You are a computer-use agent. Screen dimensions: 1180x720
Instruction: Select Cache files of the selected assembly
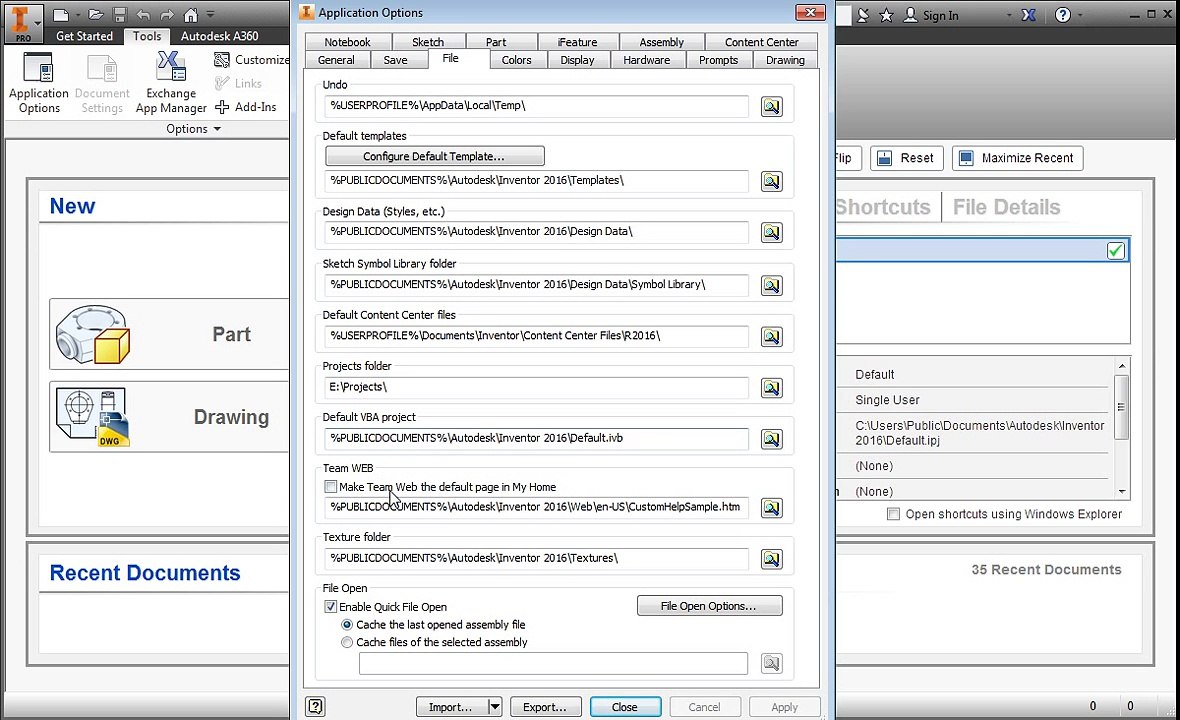347,643
